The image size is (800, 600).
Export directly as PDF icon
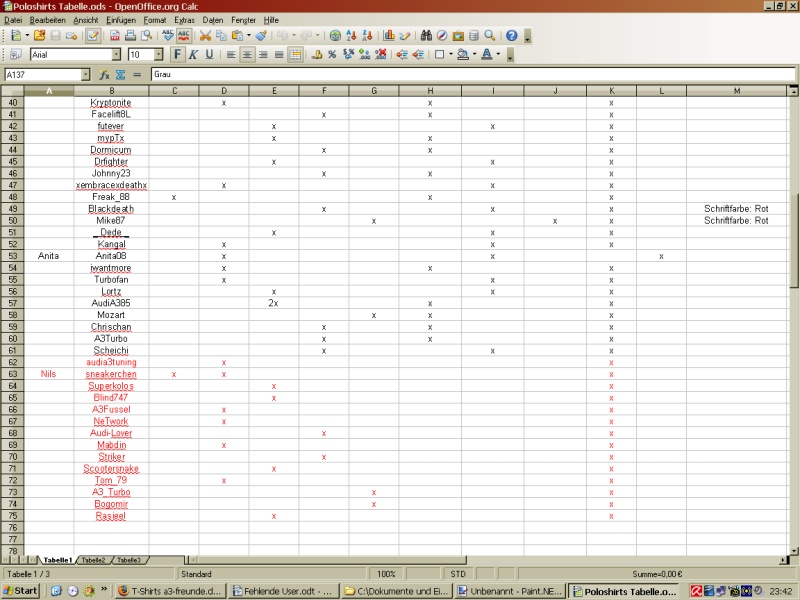[115, 36]
